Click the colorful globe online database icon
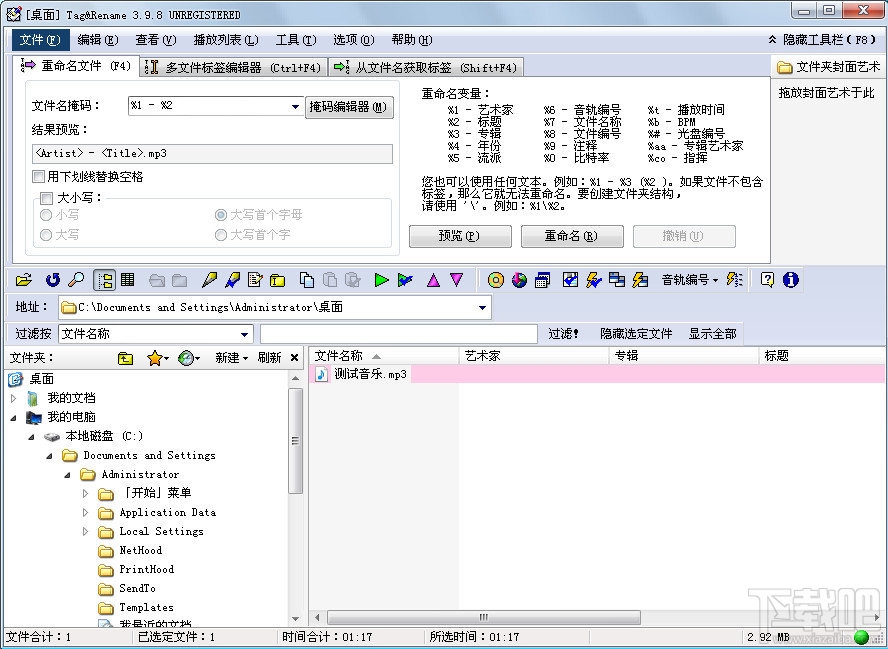This screenshot has width=888, height=649. [x=519, y=279]
